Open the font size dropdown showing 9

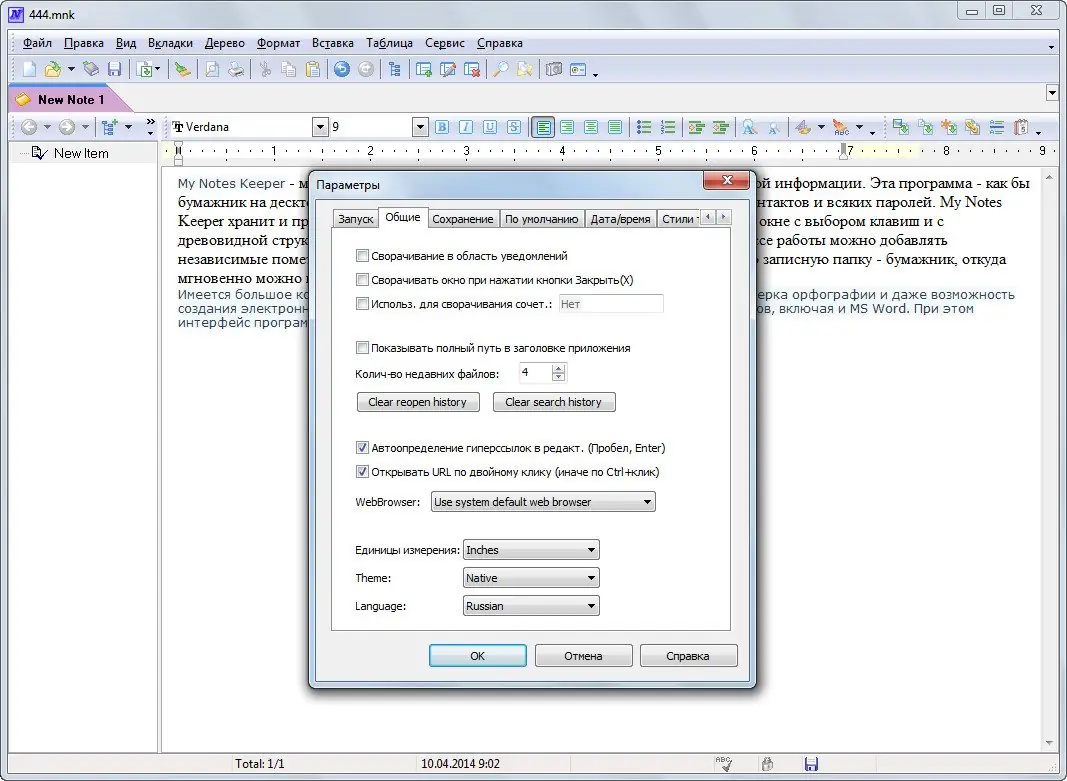tap(420, 127)
